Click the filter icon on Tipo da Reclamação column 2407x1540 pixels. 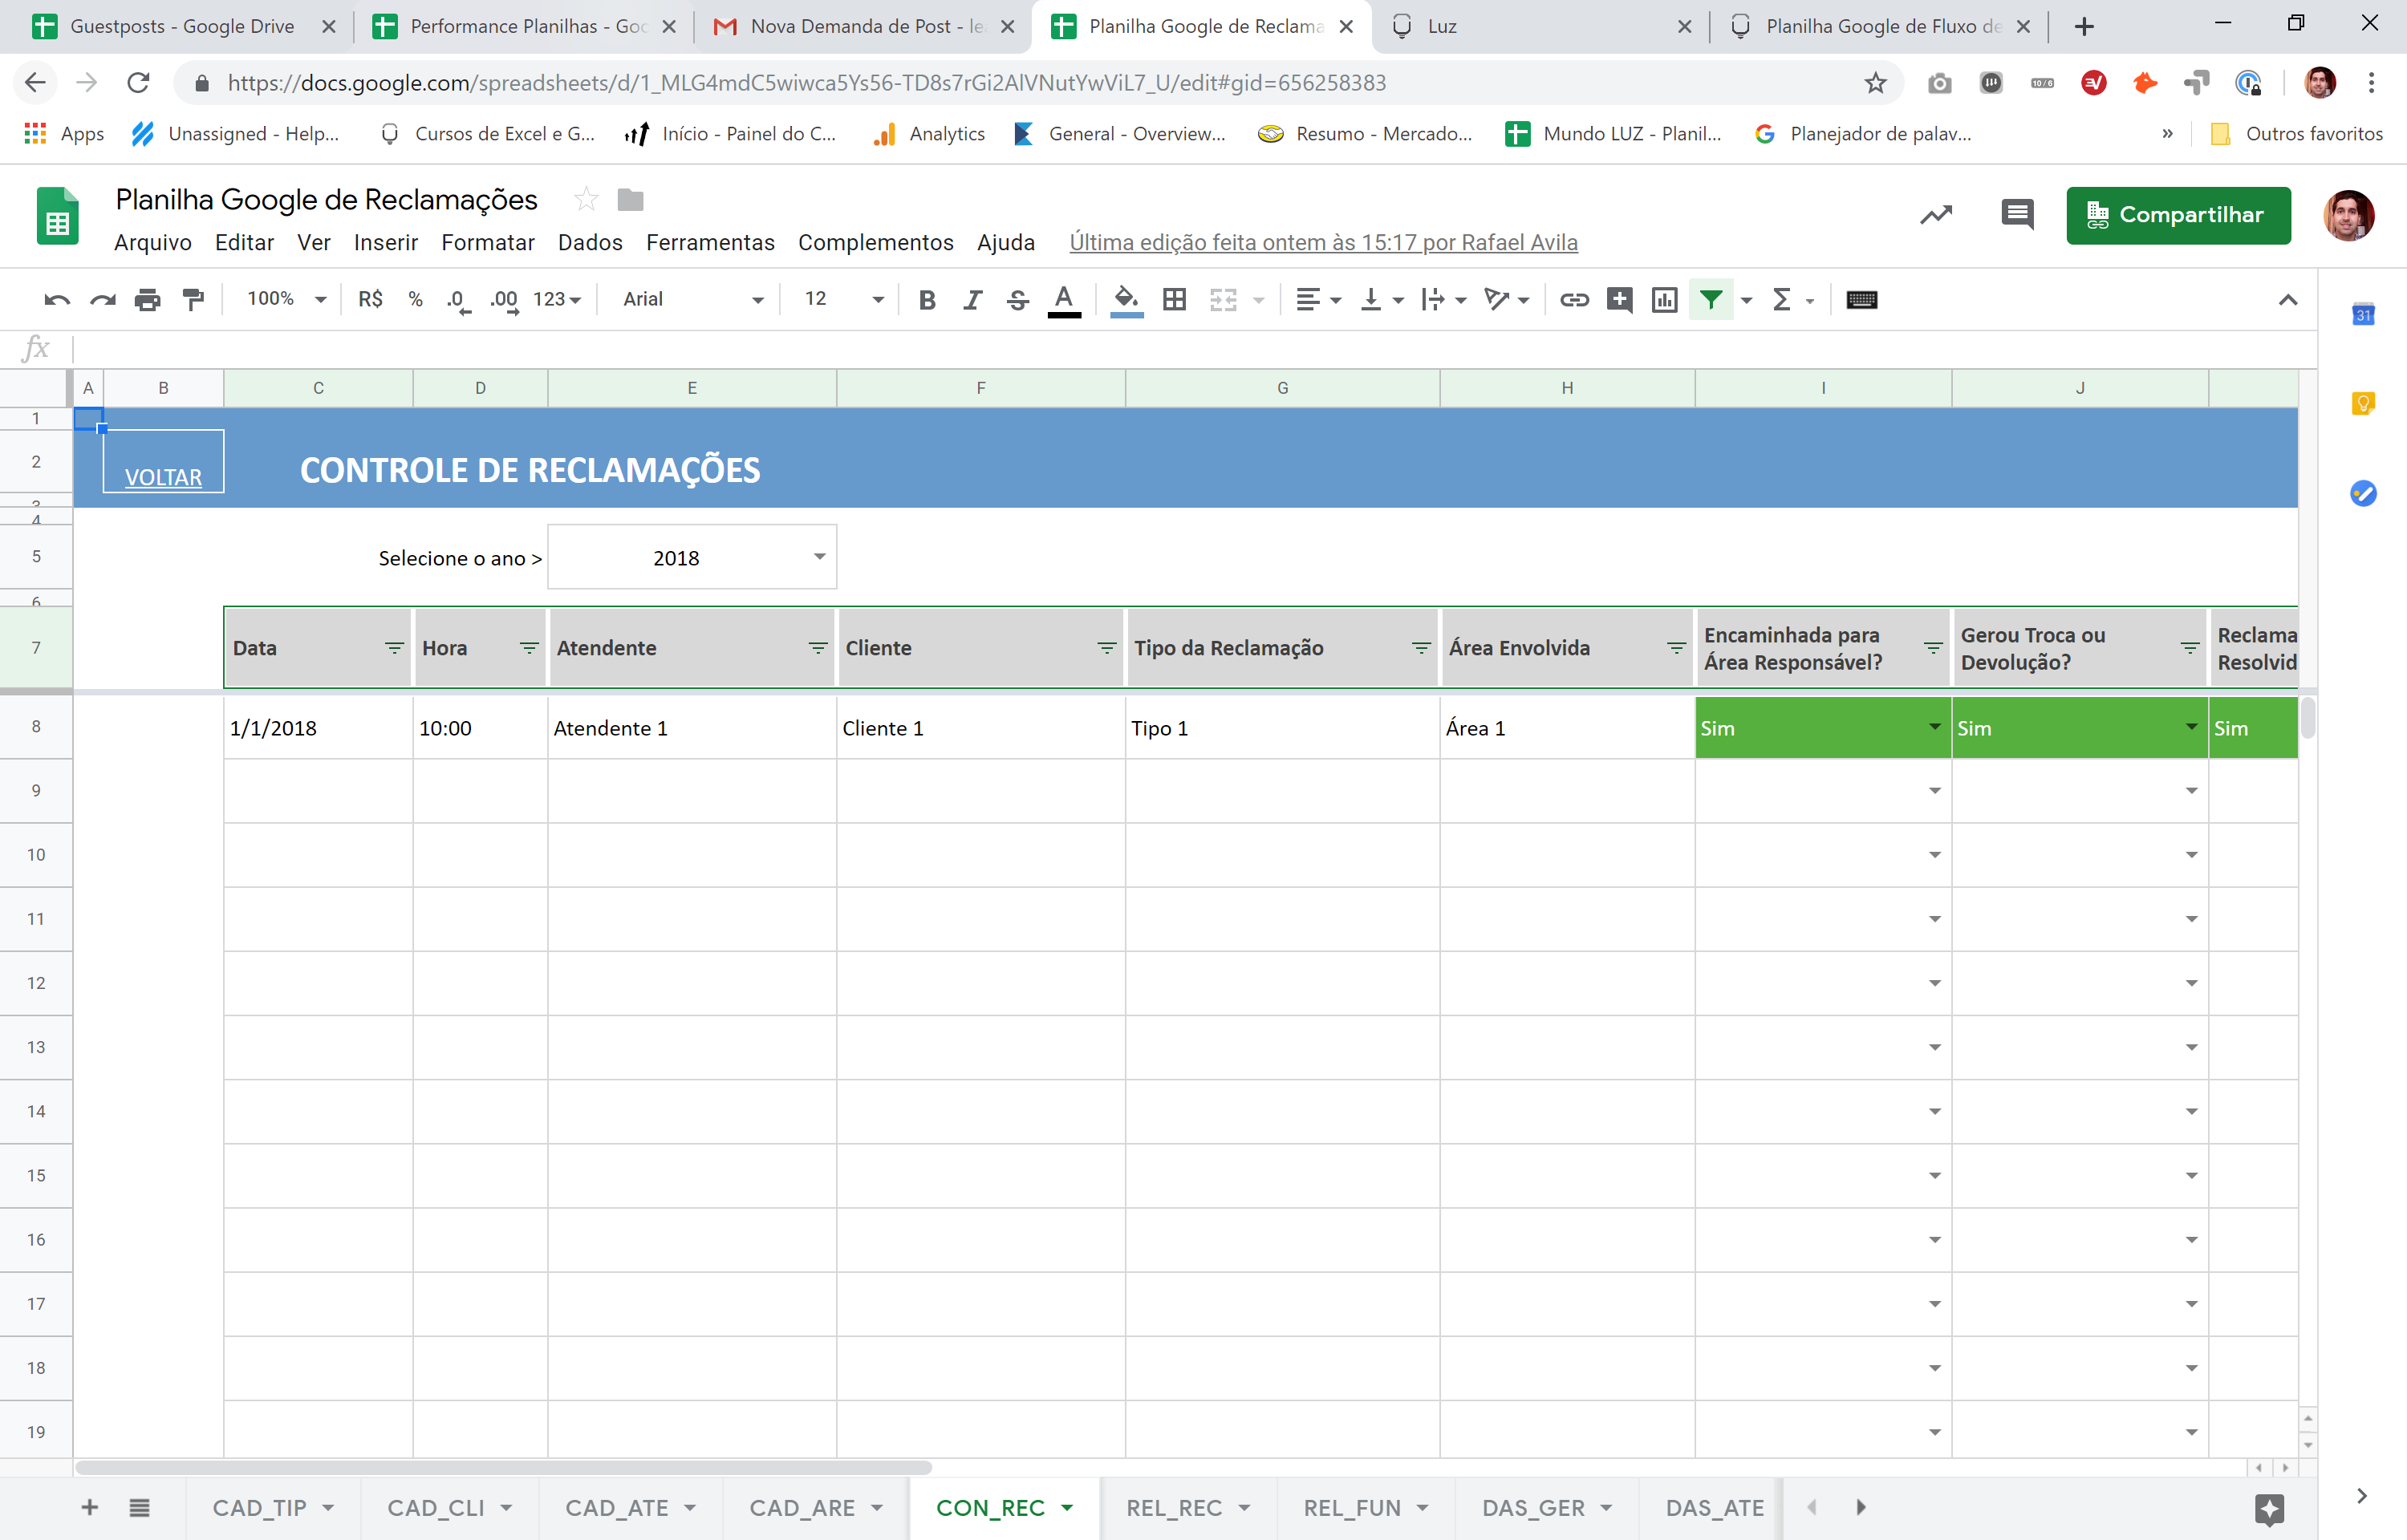pyautogui.click(x=1418, y=646)
